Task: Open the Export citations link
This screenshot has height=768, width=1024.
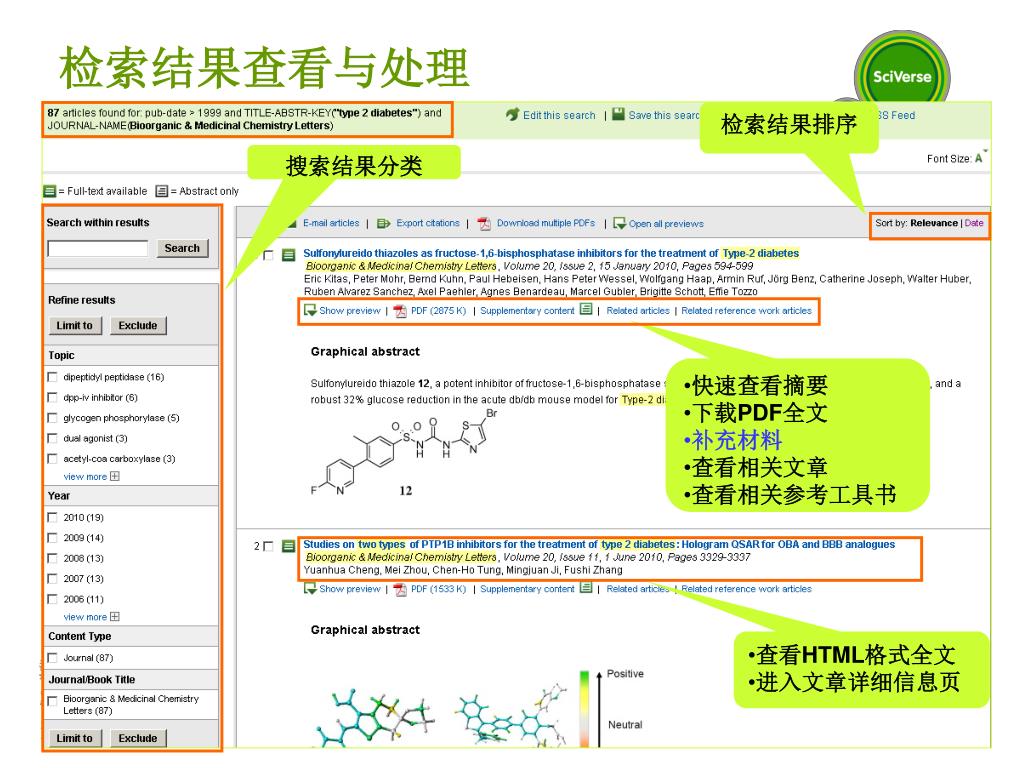Action: click(x=428, y=223)
